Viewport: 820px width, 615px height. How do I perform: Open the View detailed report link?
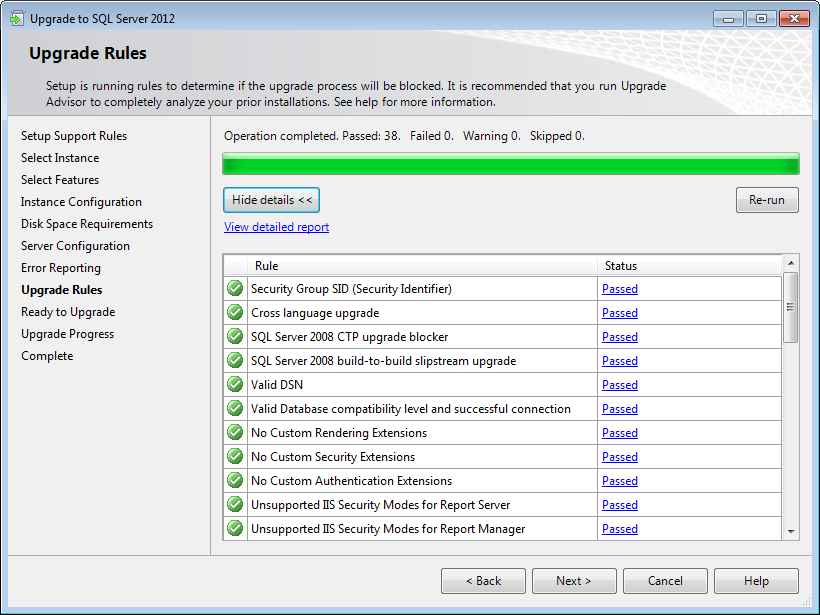pyautogui.click(x=277, y=227)
